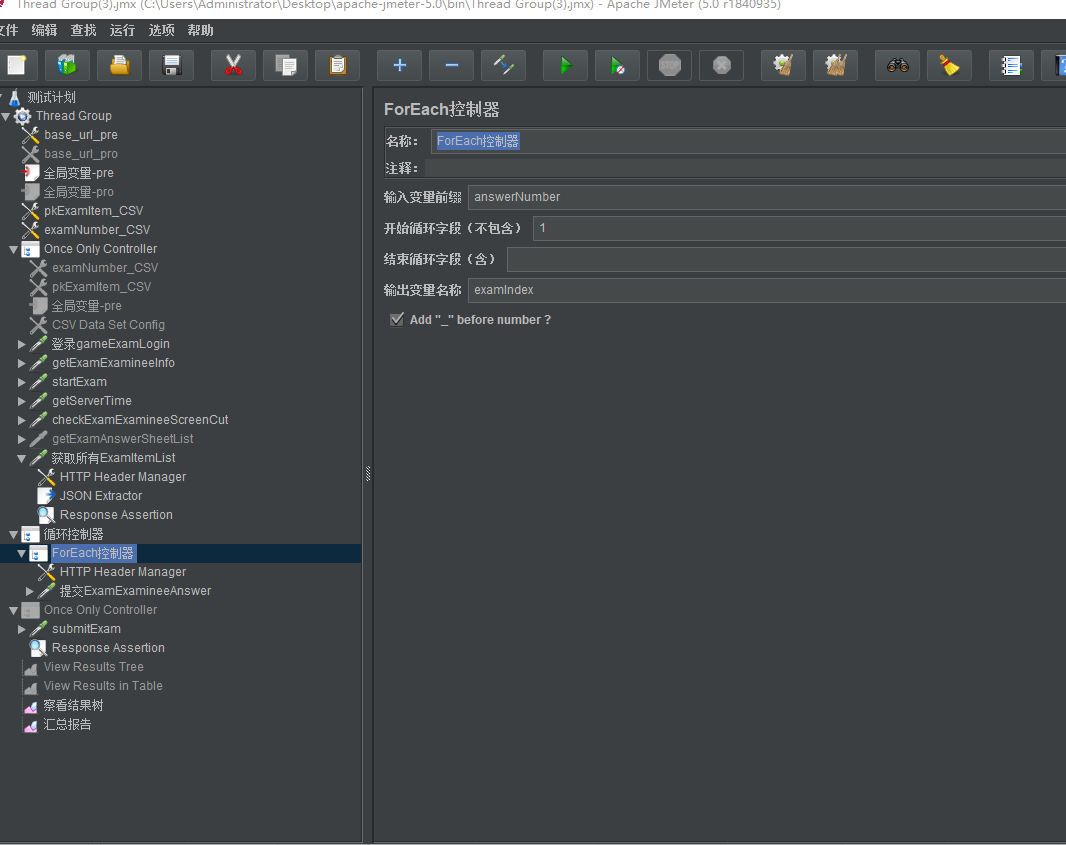1066x845 pixels.
Task: Click the Clear All results icon
Action: [836, 65]
